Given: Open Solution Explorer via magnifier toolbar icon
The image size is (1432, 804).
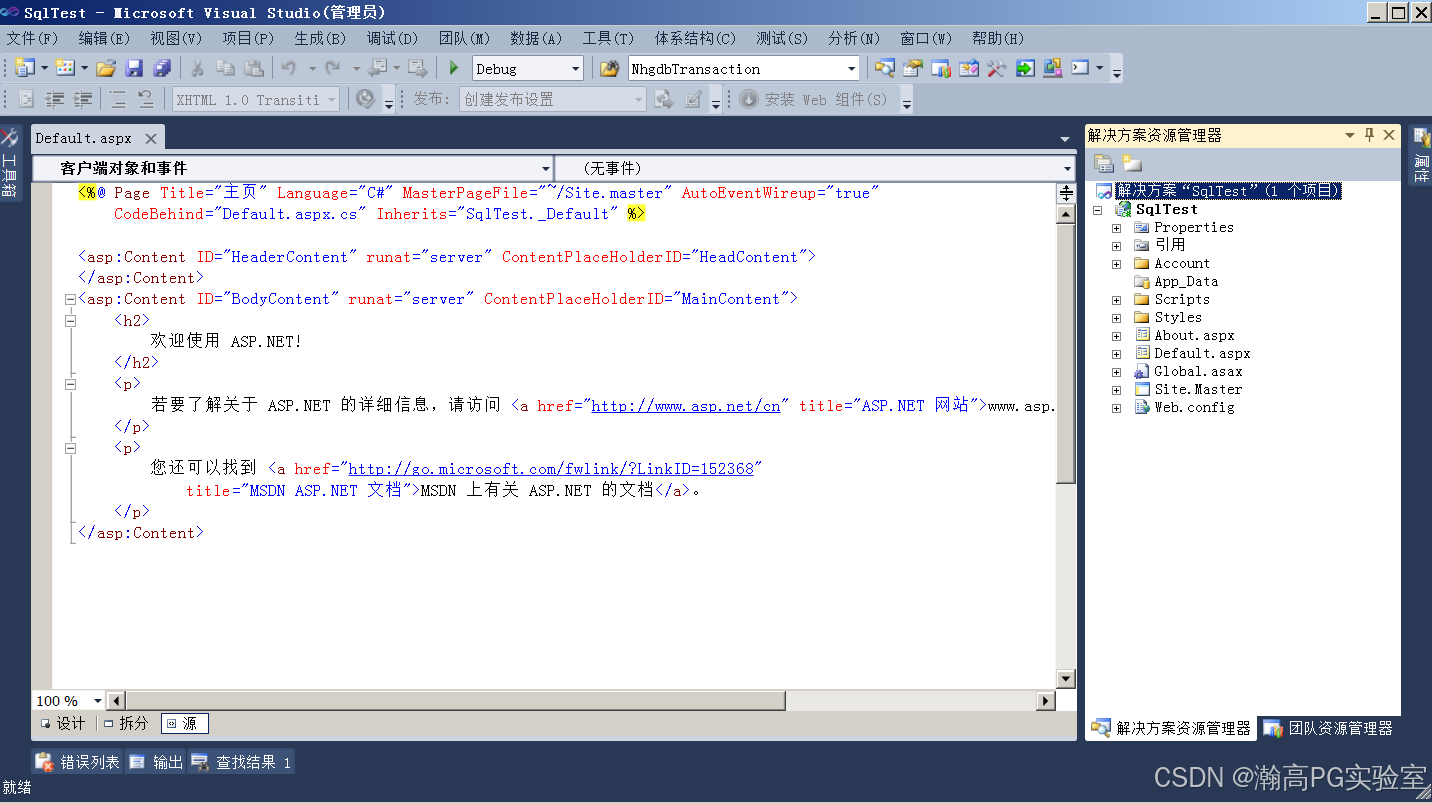Looking at the screenshot, I should click(x=885, y=68).
